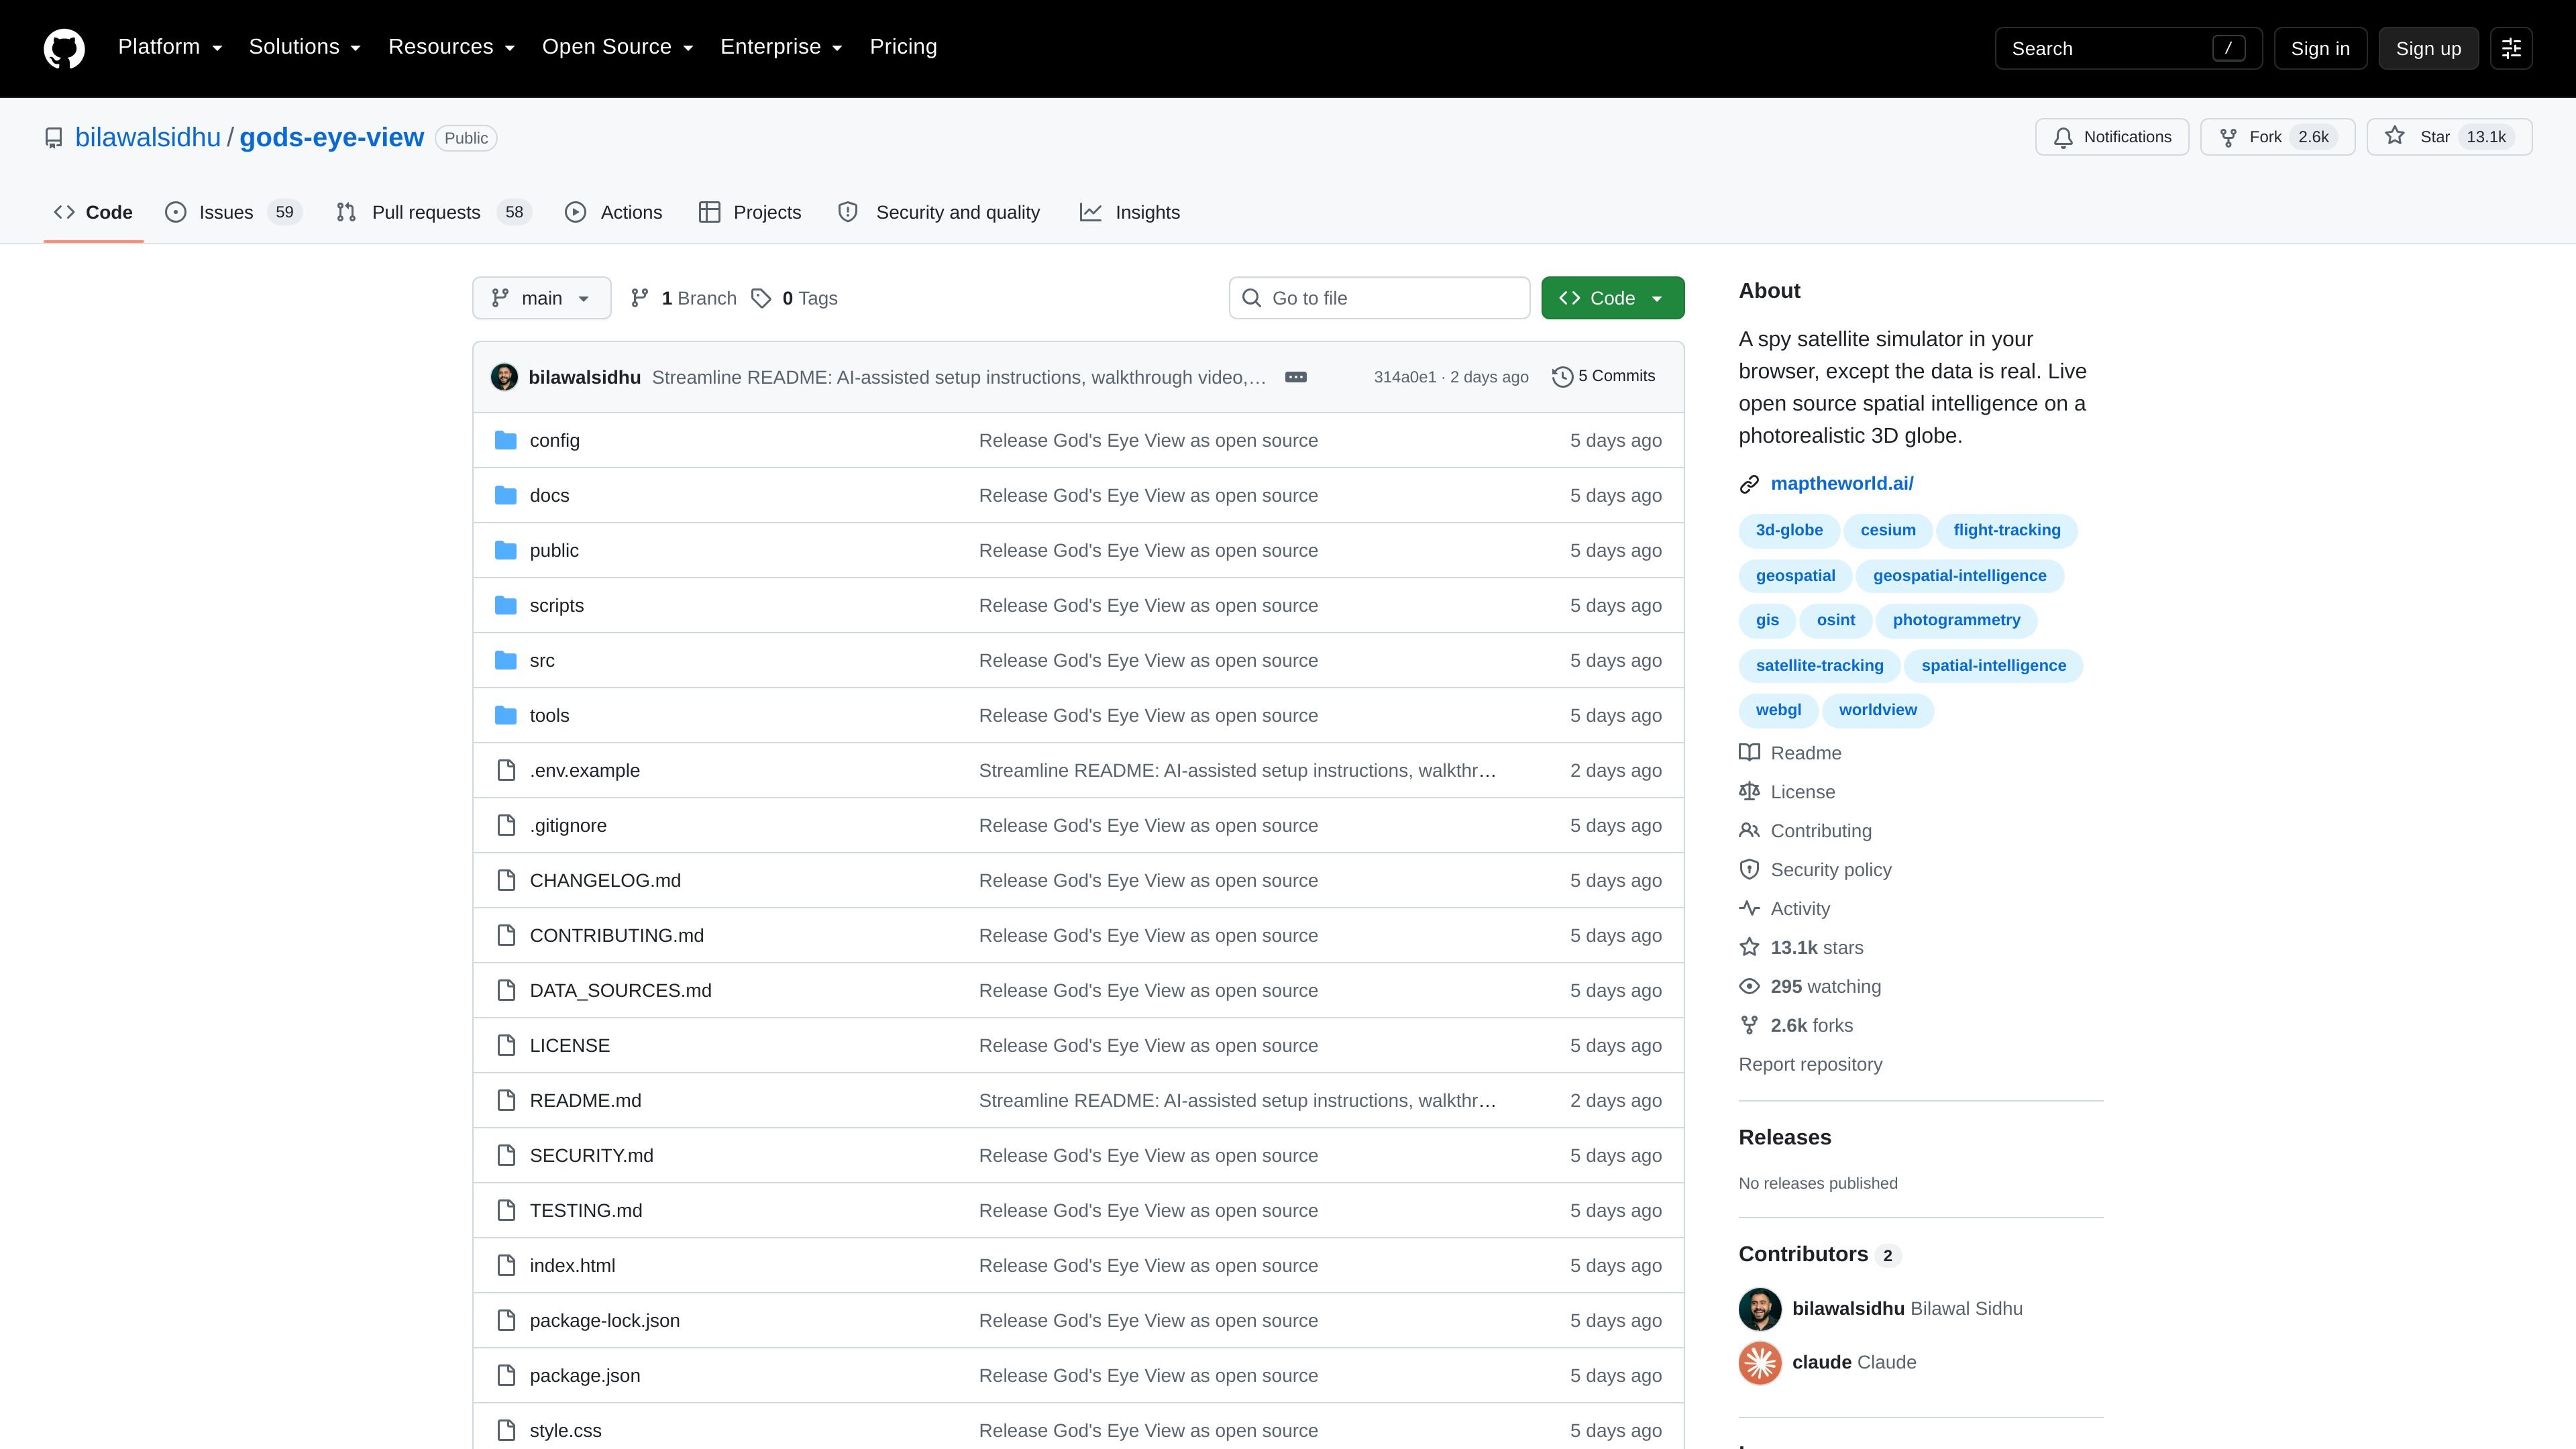Expand the Platform menu
Image resolution: width=2576 pixels, height=1449 pixels.
pos(170,47)
